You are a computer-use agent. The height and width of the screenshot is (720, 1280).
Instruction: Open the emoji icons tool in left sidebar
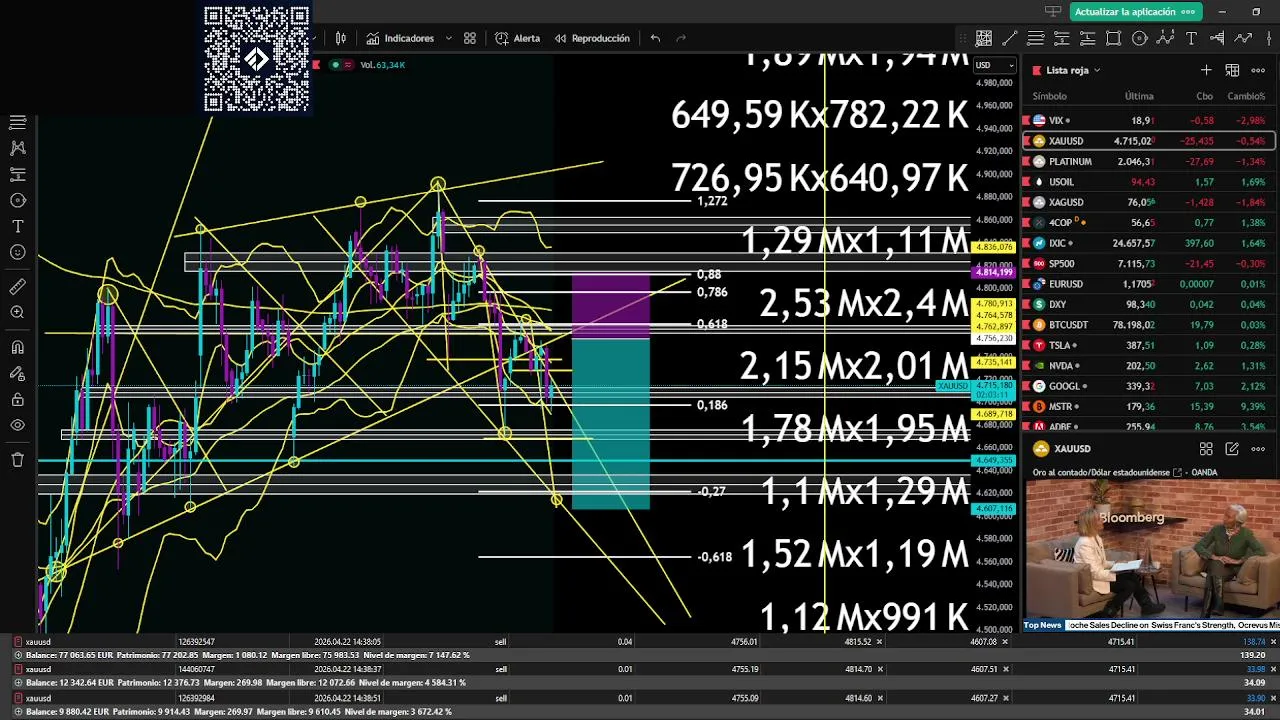coord(17,252)
